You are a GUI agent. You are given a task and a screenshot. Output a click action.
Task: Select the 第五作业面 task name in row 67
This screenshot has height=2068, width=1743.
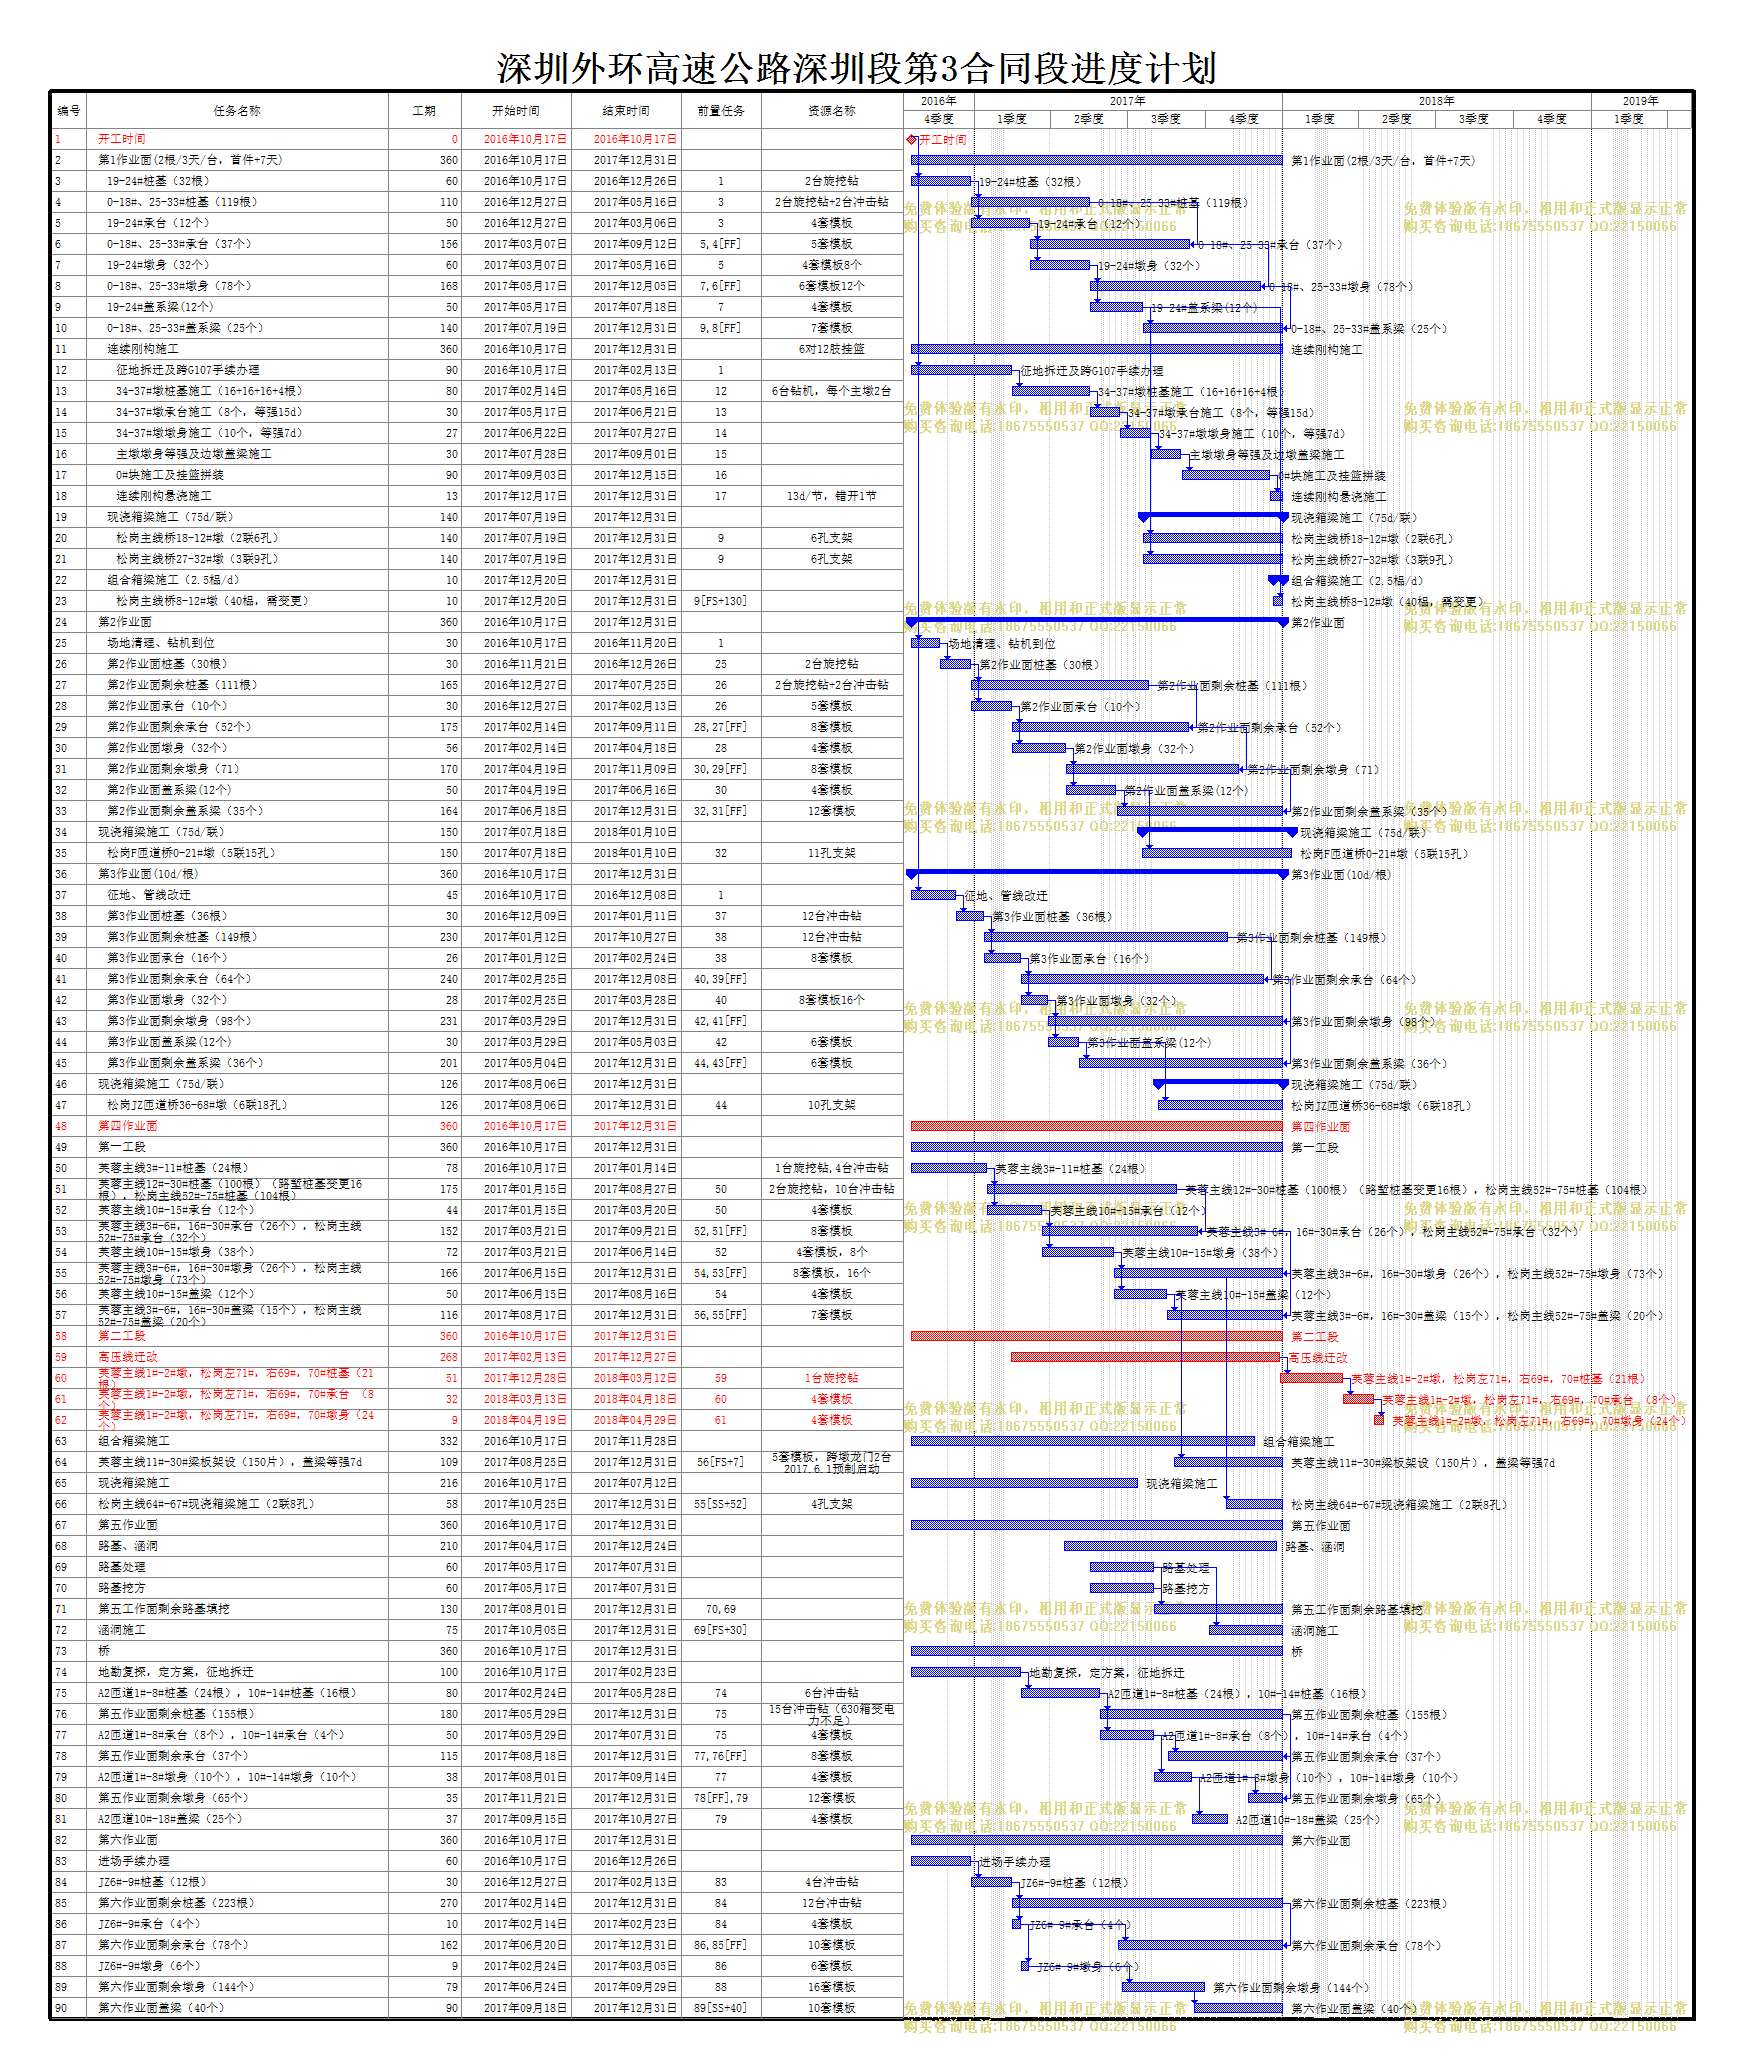(x=128, y=1525)
